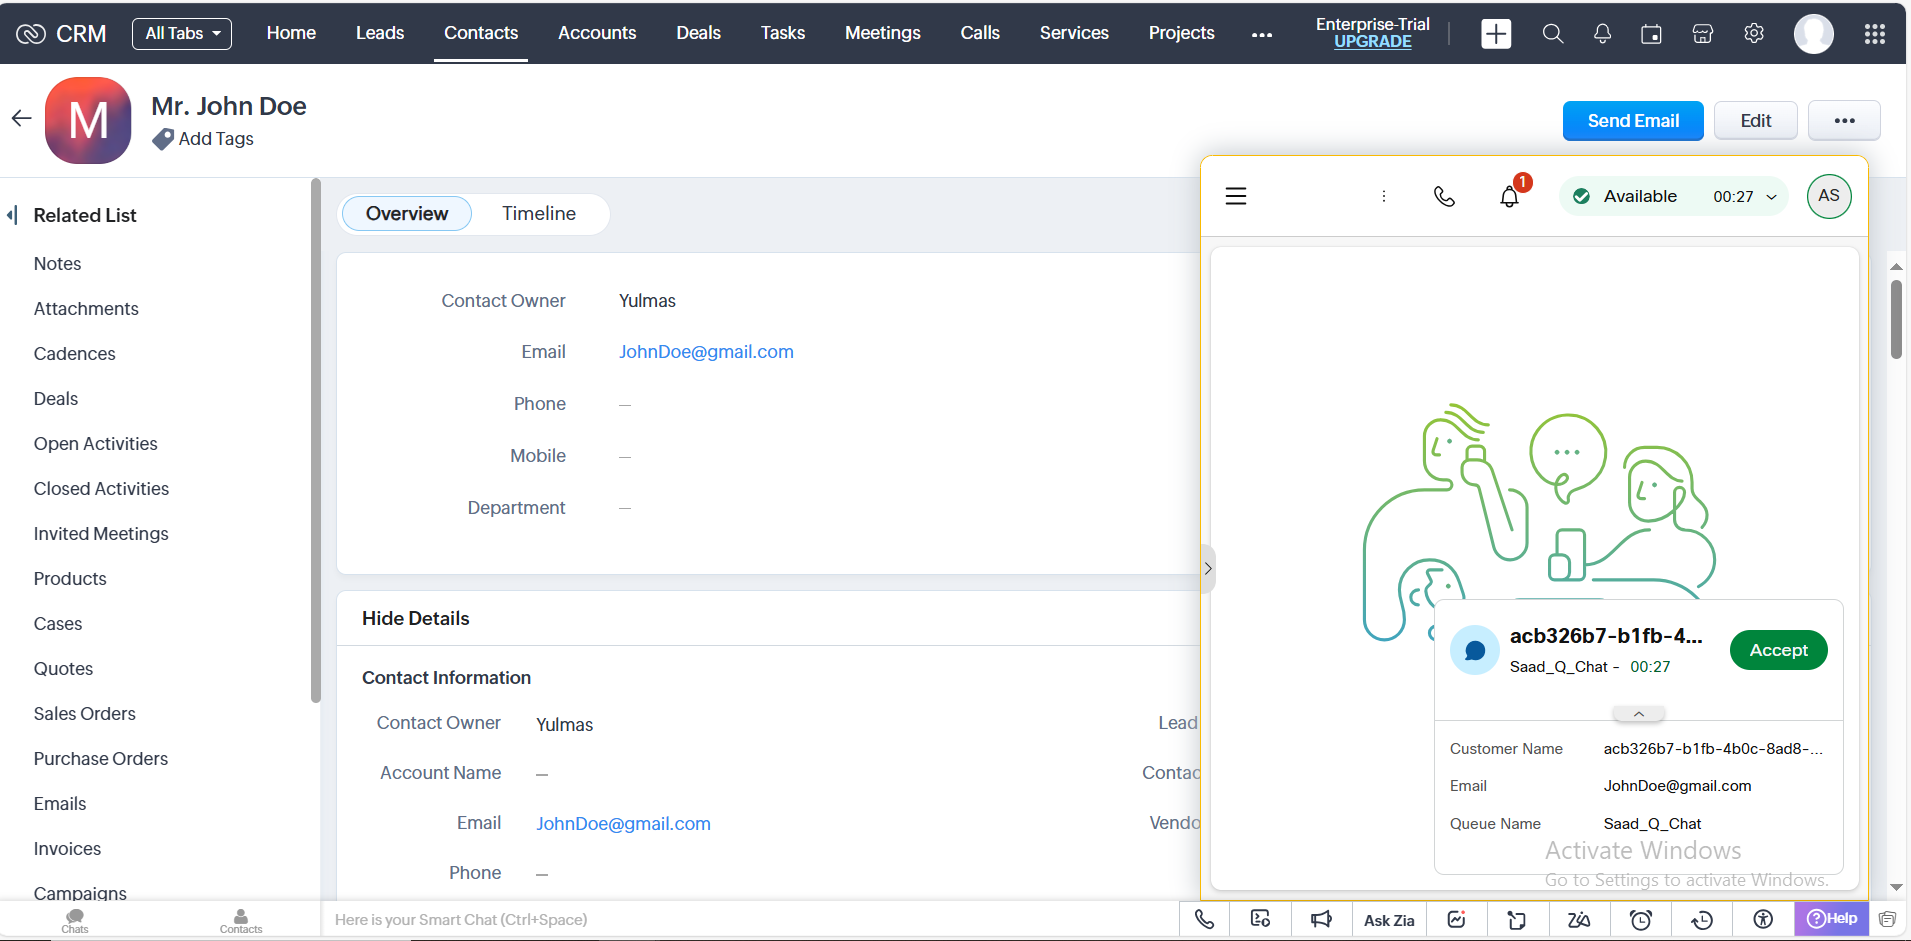Open the hamburger menu in widget panel

tap(1236, 196)
